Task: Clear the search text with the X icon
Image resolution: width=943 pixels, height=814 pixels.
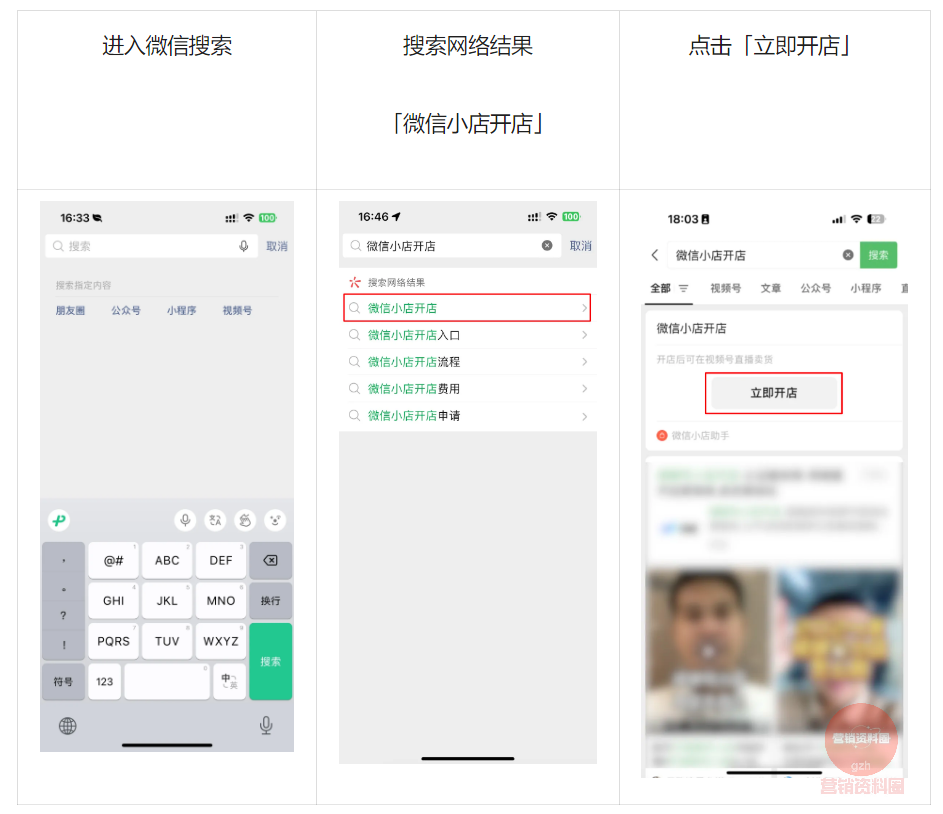Action: tap(546, 246)
